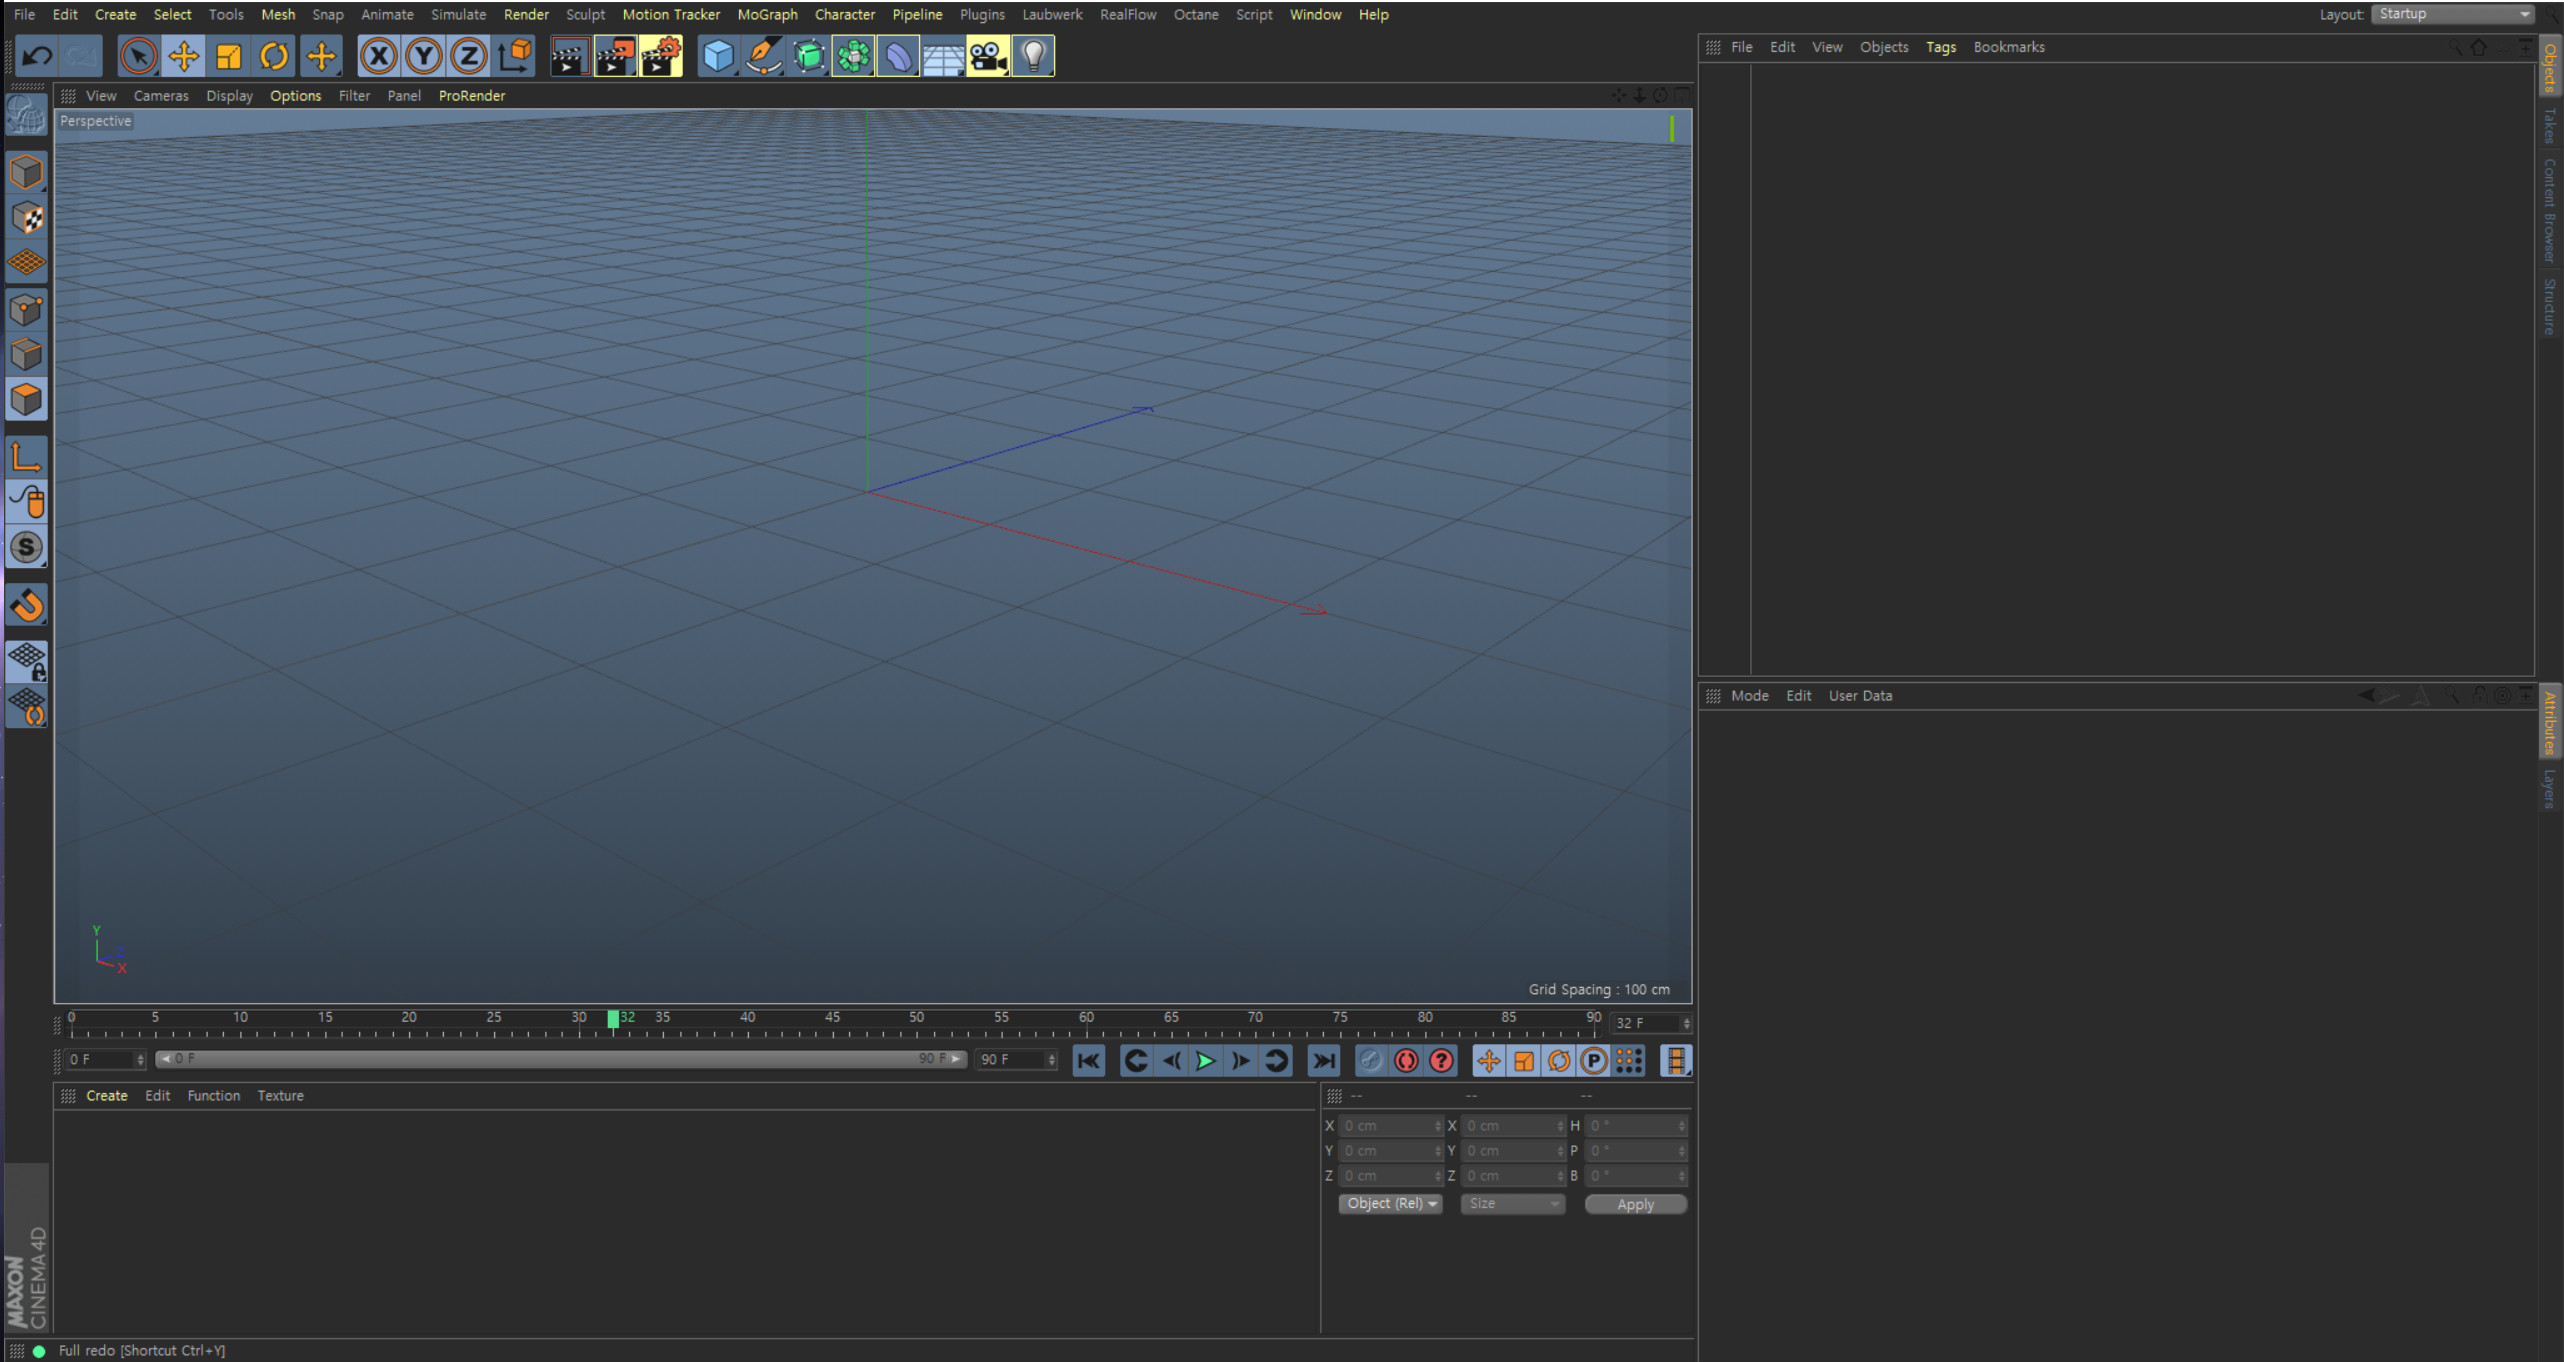Screen dimensions: 2564x1362
Task: Switch to Polygons mode
Action: [26, 400]
